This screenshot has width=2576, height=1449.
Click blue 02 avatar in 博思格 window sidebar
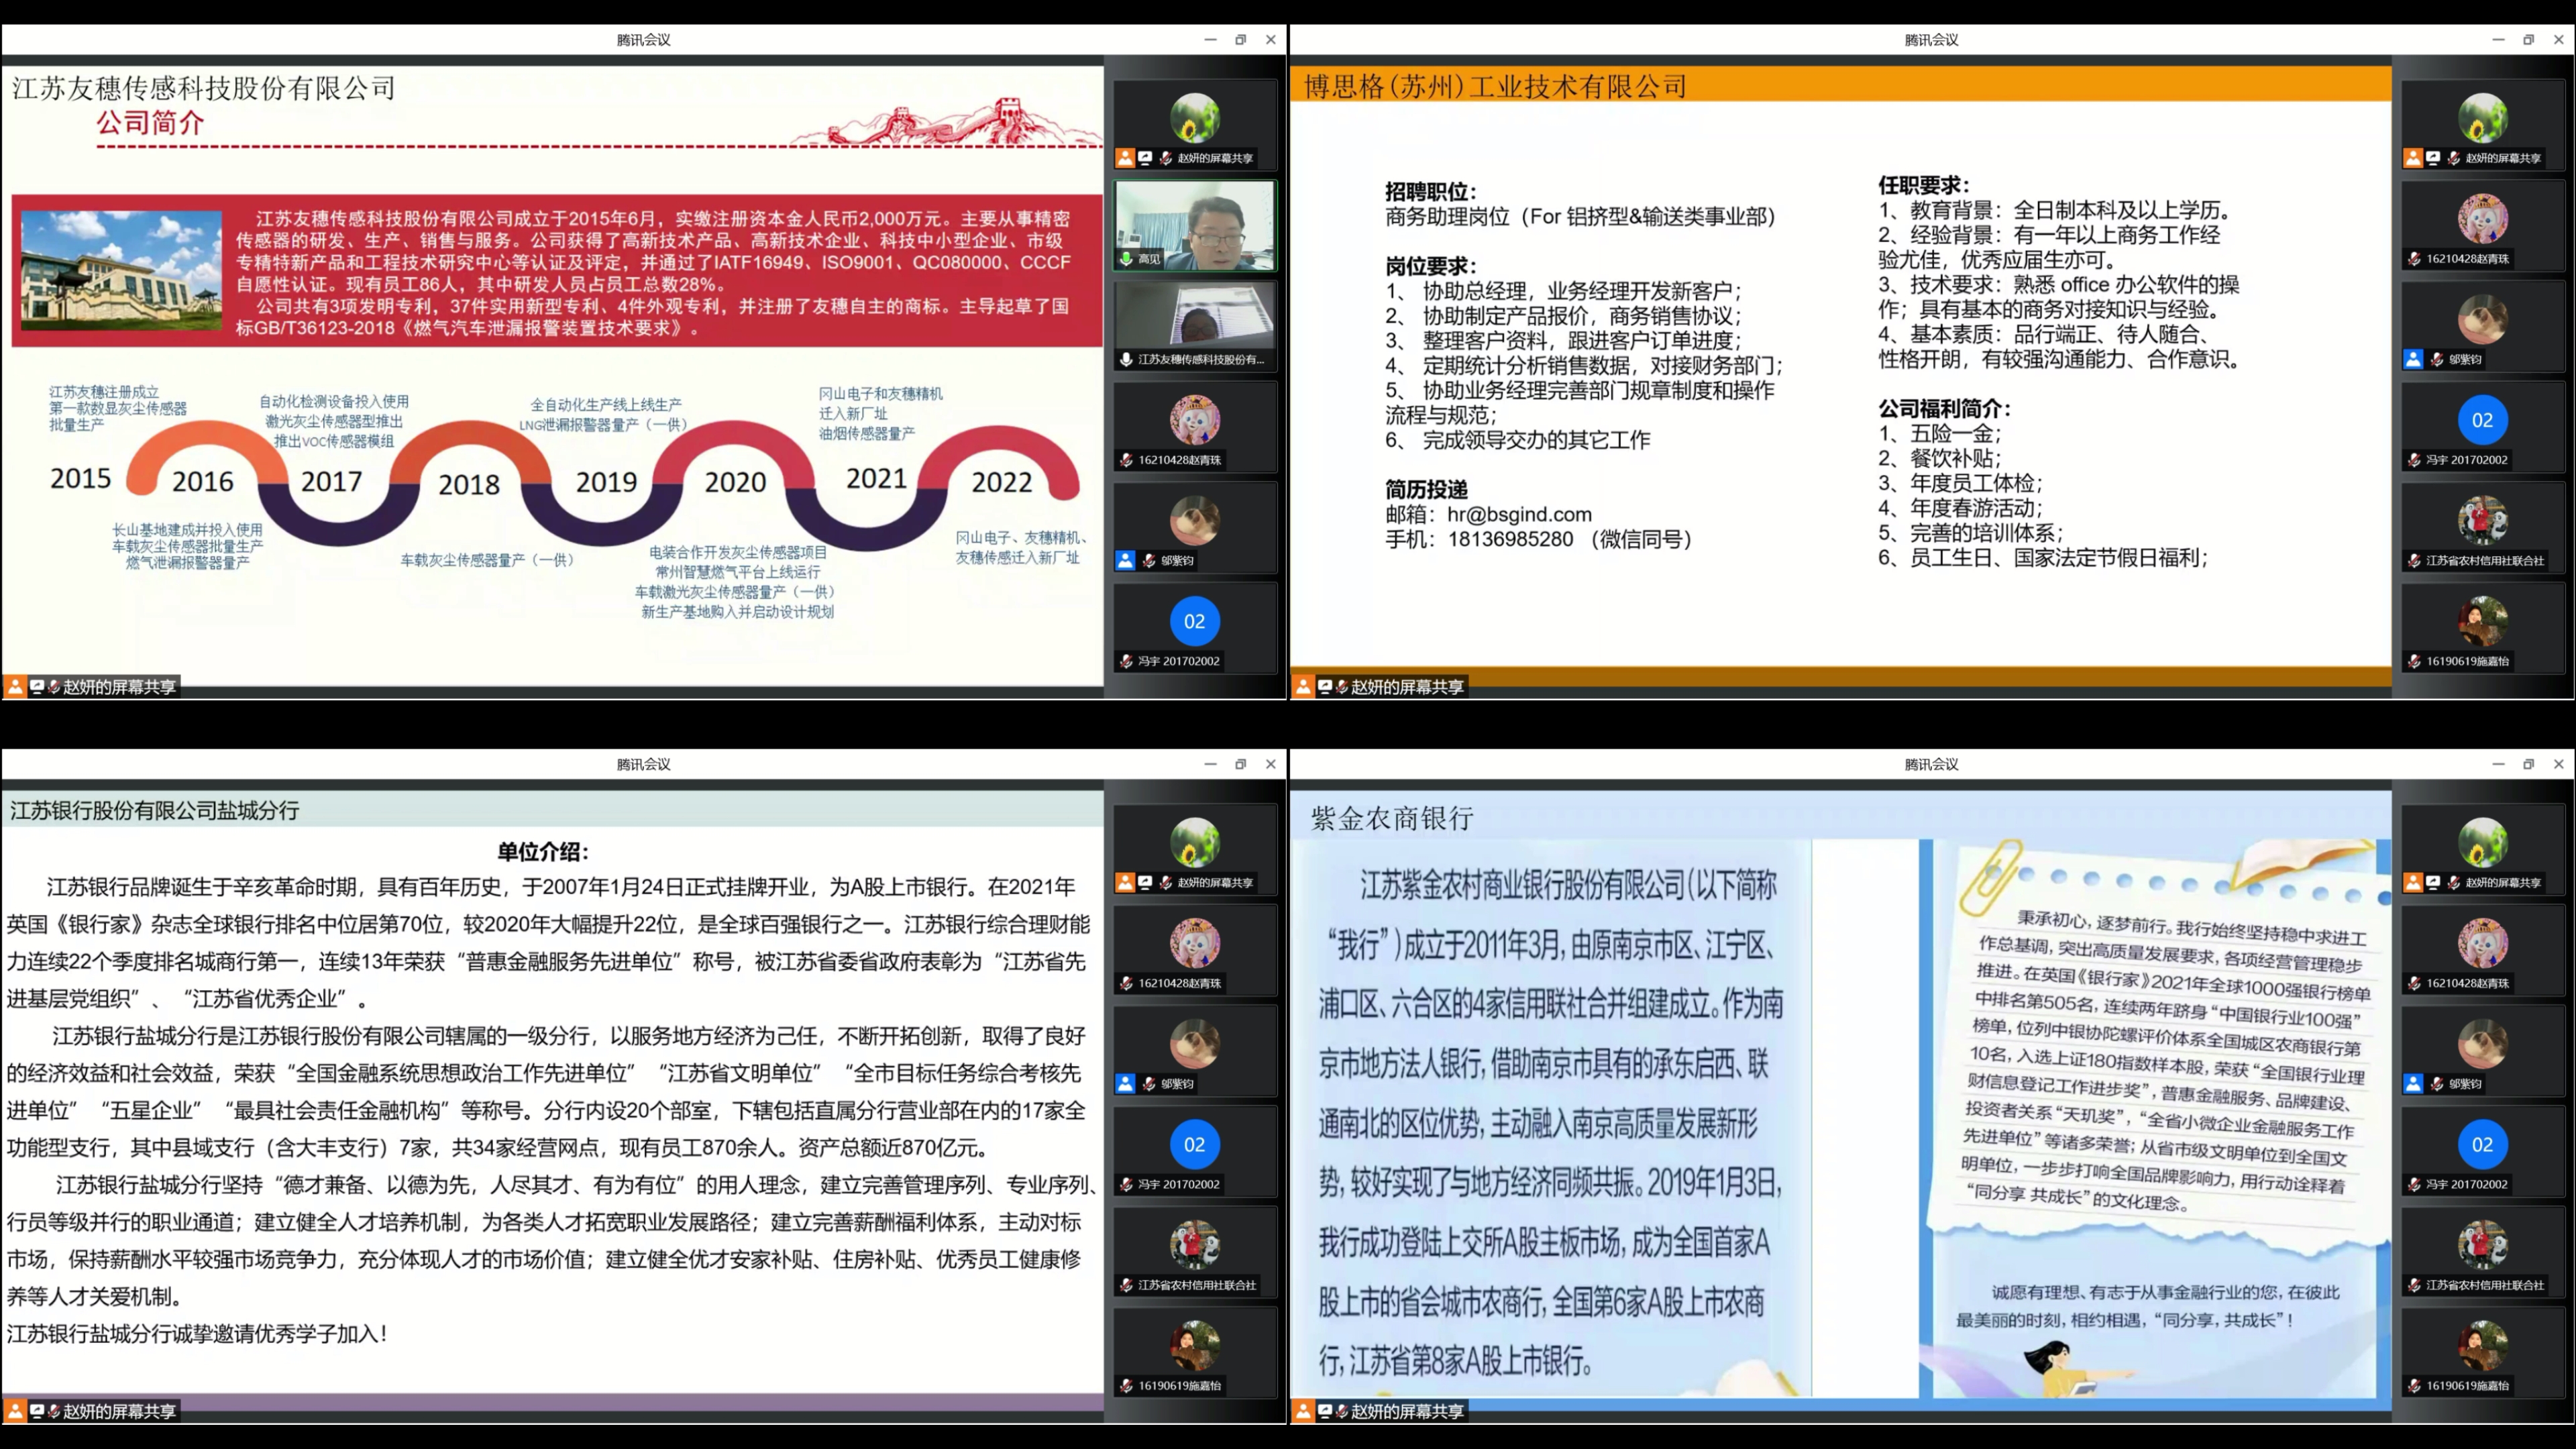pos(2482,421)
